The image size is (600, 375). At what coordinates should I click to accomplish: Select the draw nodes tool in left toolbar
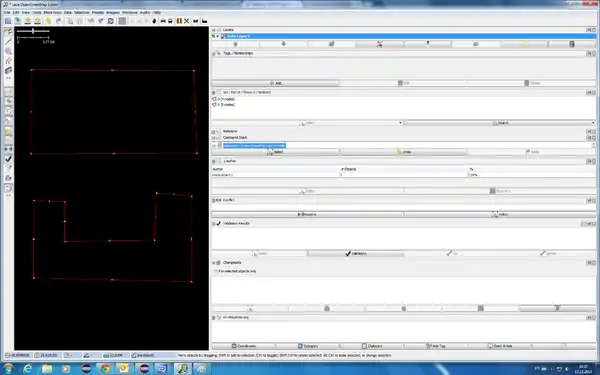pos(8,41)
